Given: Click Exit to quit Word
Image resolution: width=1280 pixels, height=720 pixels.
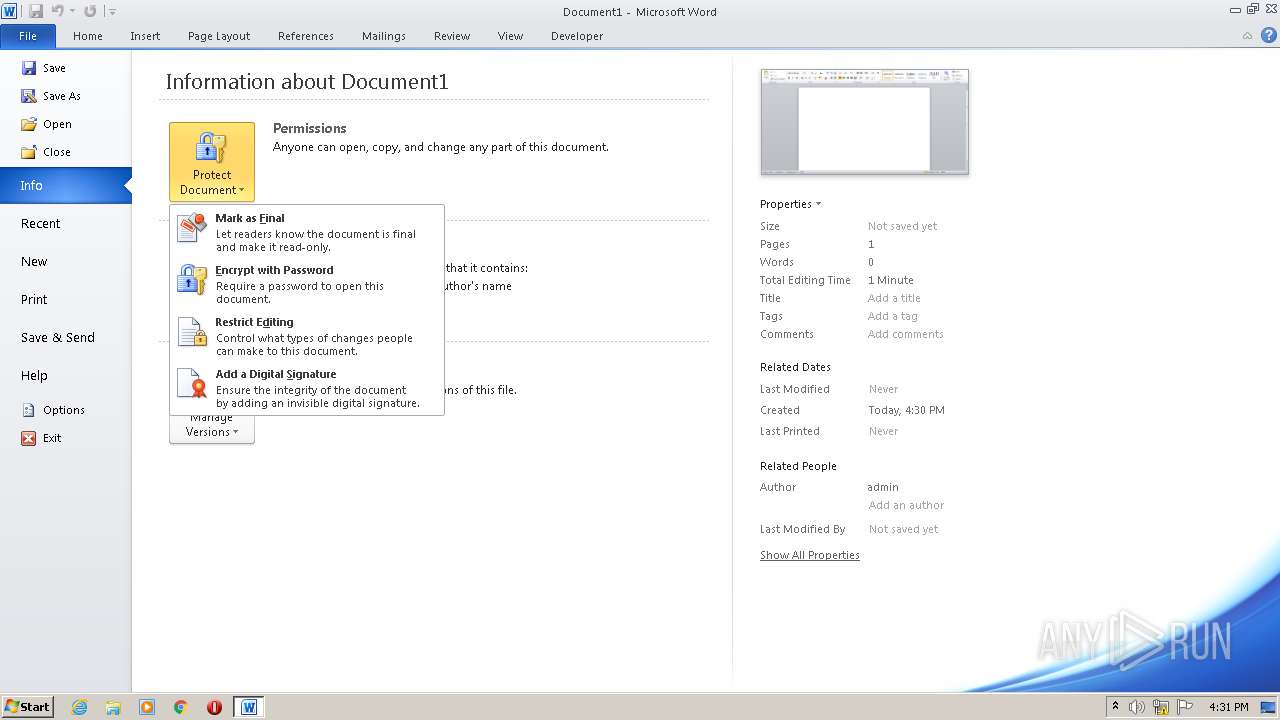Looking at the screenshot, I should [41, 438].
